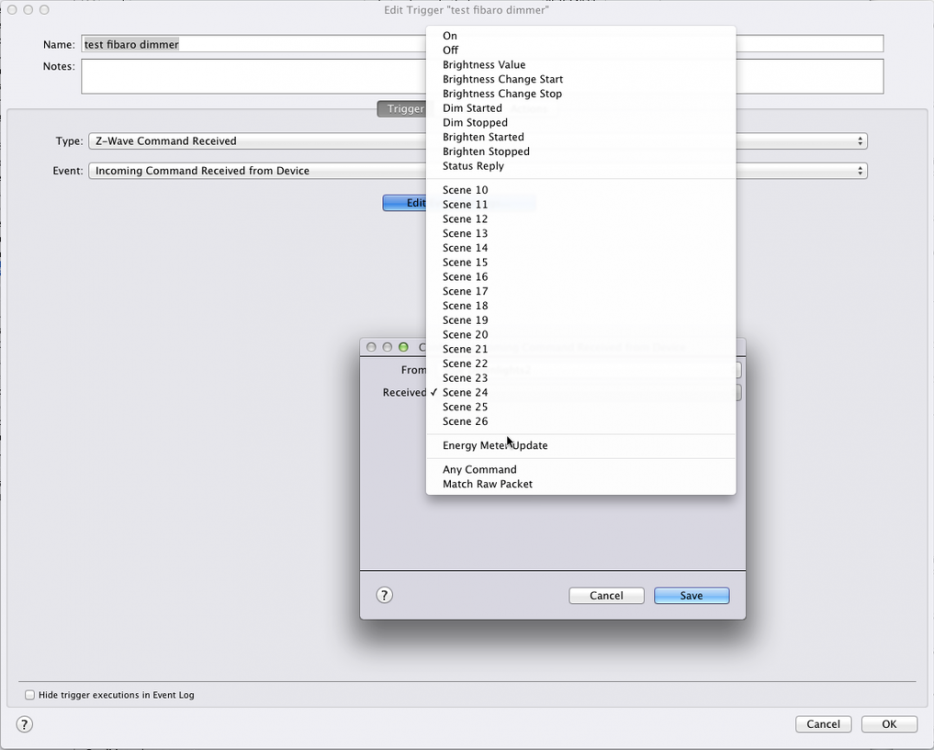Choose Energy Meter Update entry
934x750 pixels.
pos(495,446)
